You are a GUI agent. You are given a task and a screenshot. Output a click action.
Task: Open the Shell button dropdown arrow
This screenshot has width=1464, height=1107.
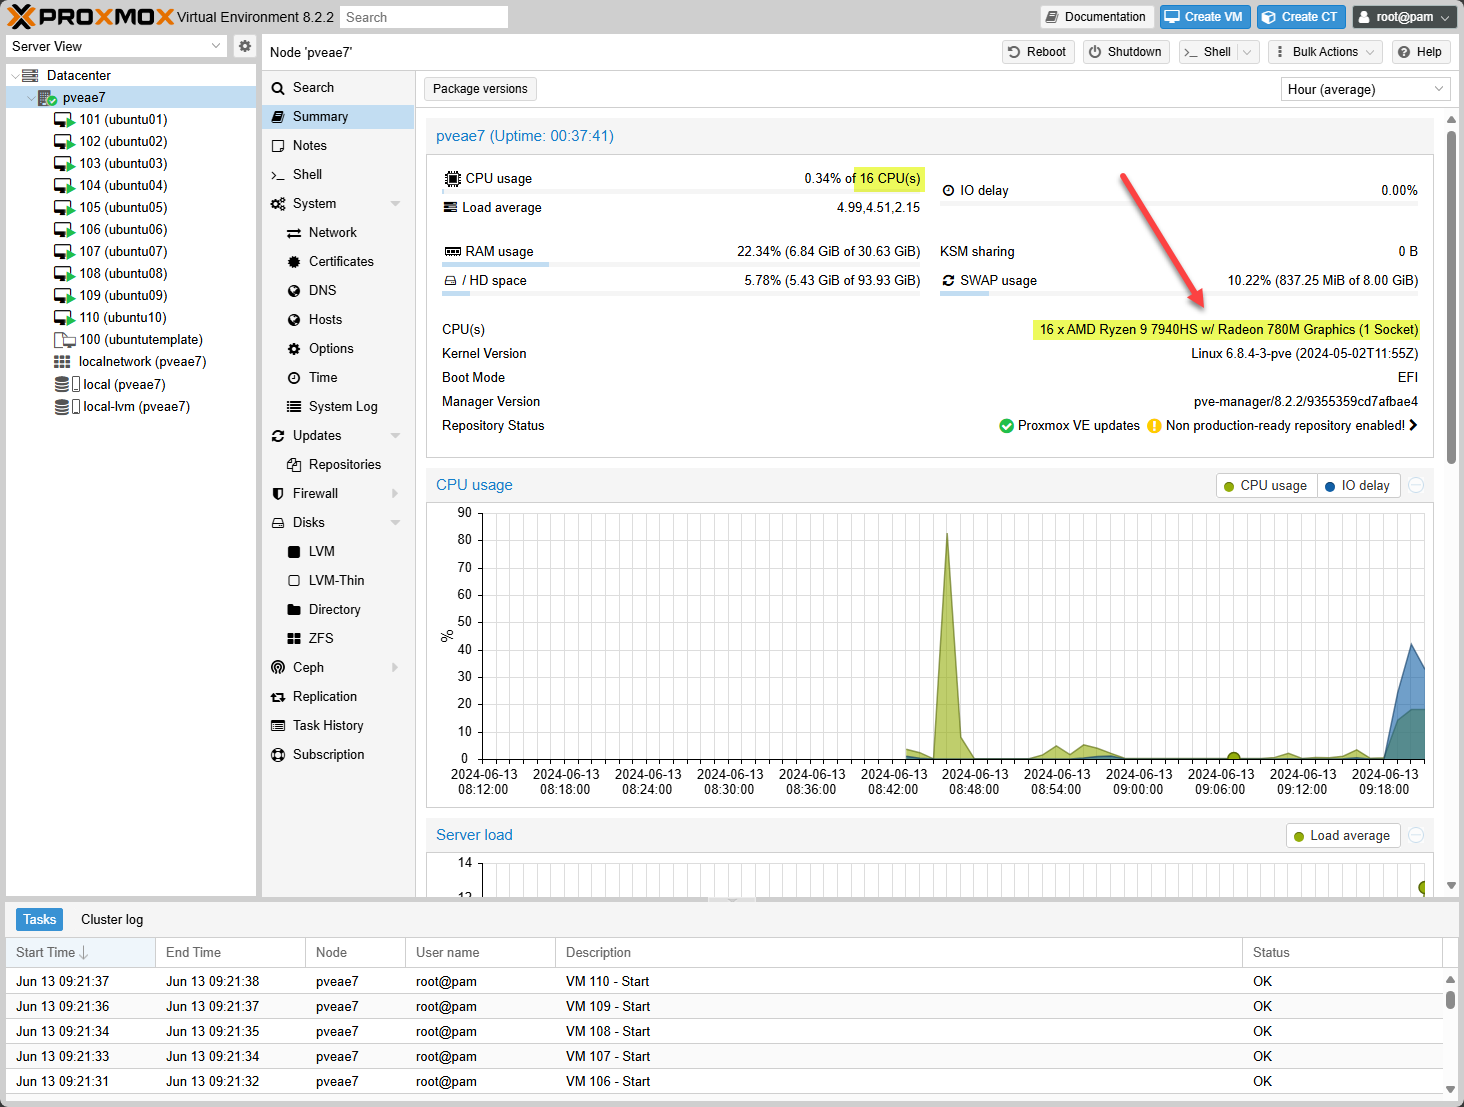pos(1247,52)
